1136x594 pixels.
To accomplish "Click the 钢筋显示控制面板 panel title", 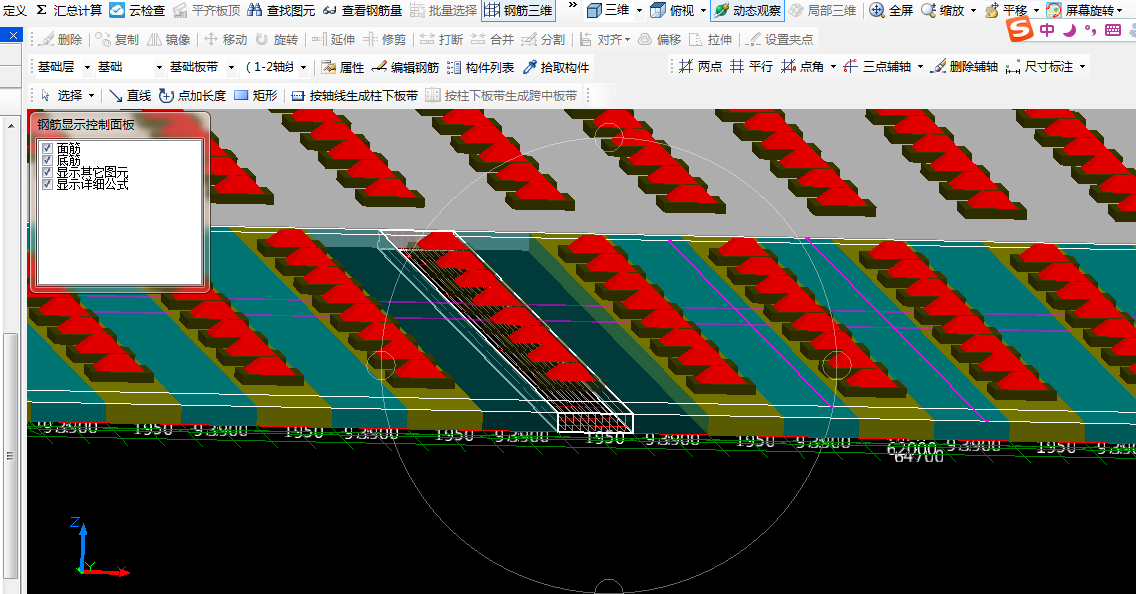I will (x=86, y=124).
